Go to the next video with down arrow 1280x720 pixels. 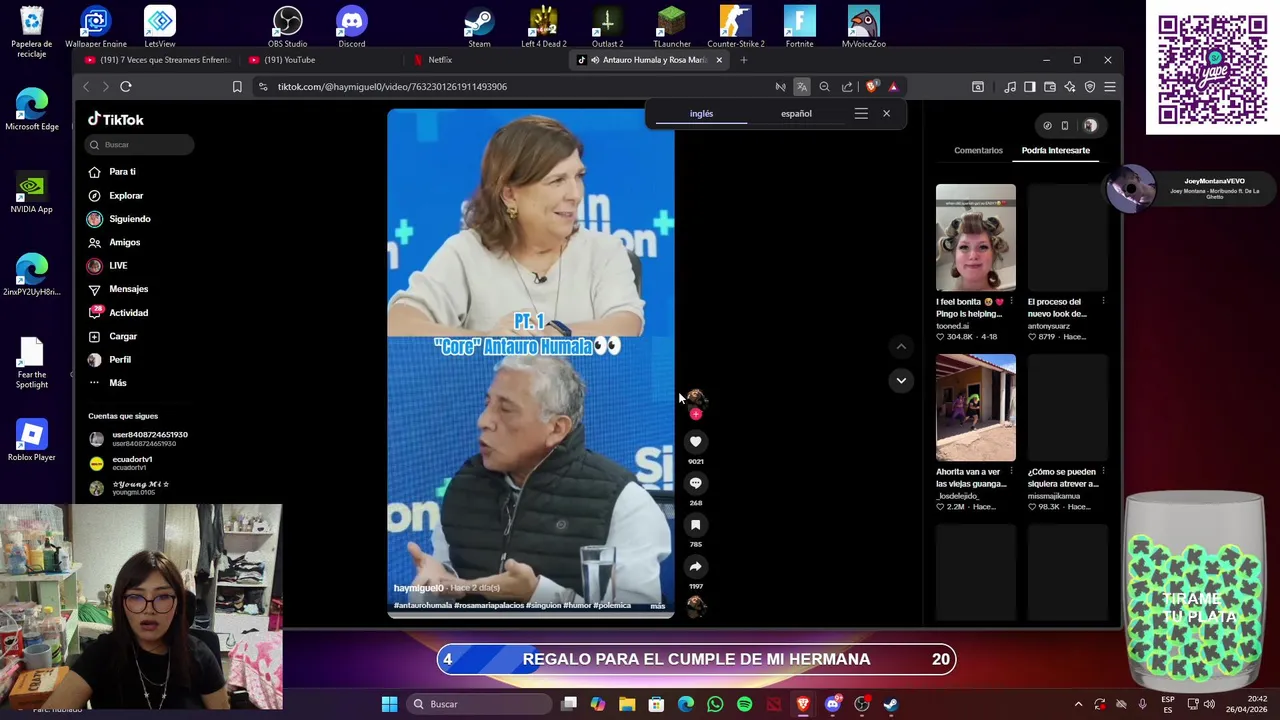901,380
